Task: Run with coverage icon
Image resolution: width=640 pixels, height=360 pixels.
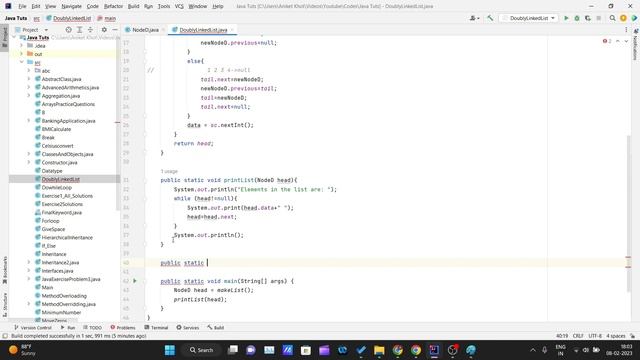Action: click(588, 18)
